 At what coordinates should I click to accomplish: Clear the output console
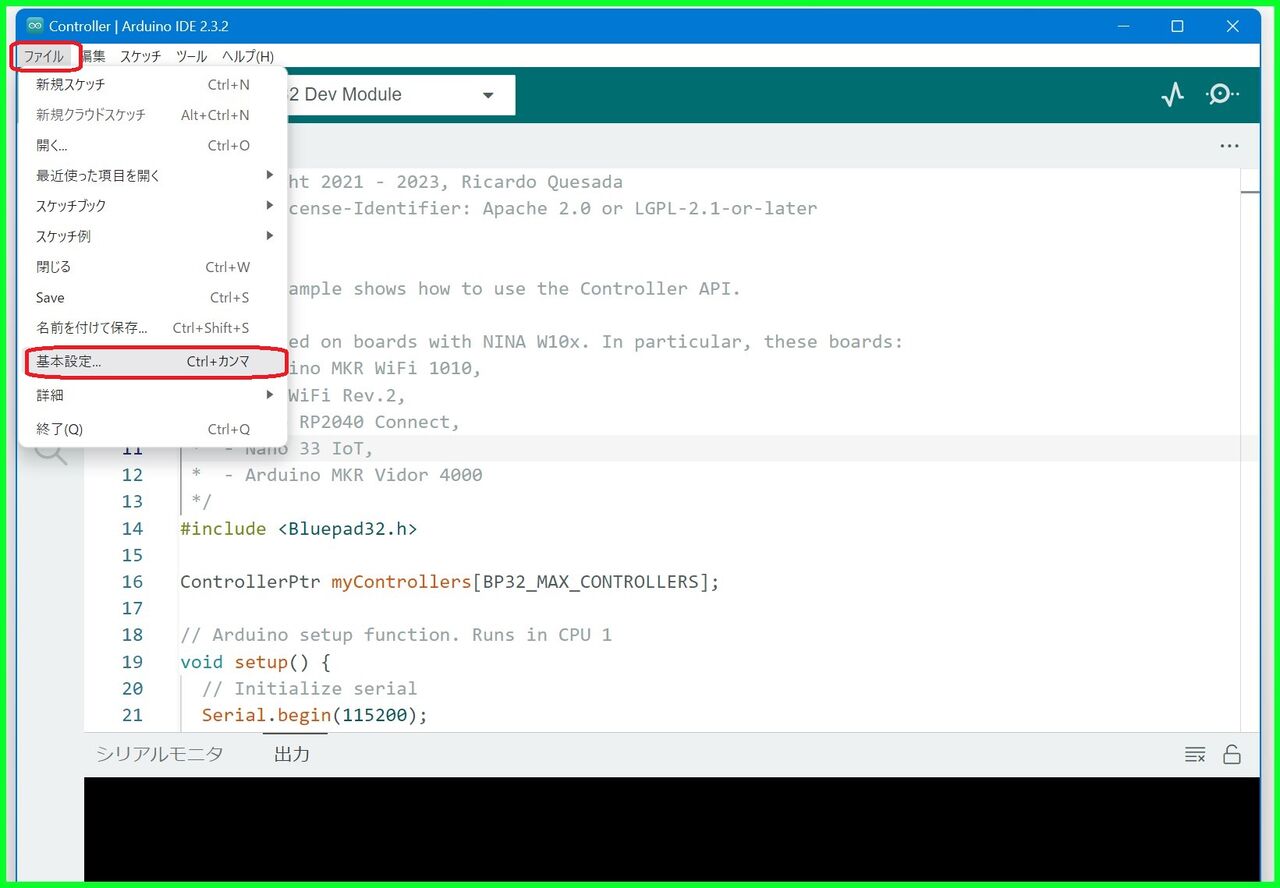click(1195, 755)
